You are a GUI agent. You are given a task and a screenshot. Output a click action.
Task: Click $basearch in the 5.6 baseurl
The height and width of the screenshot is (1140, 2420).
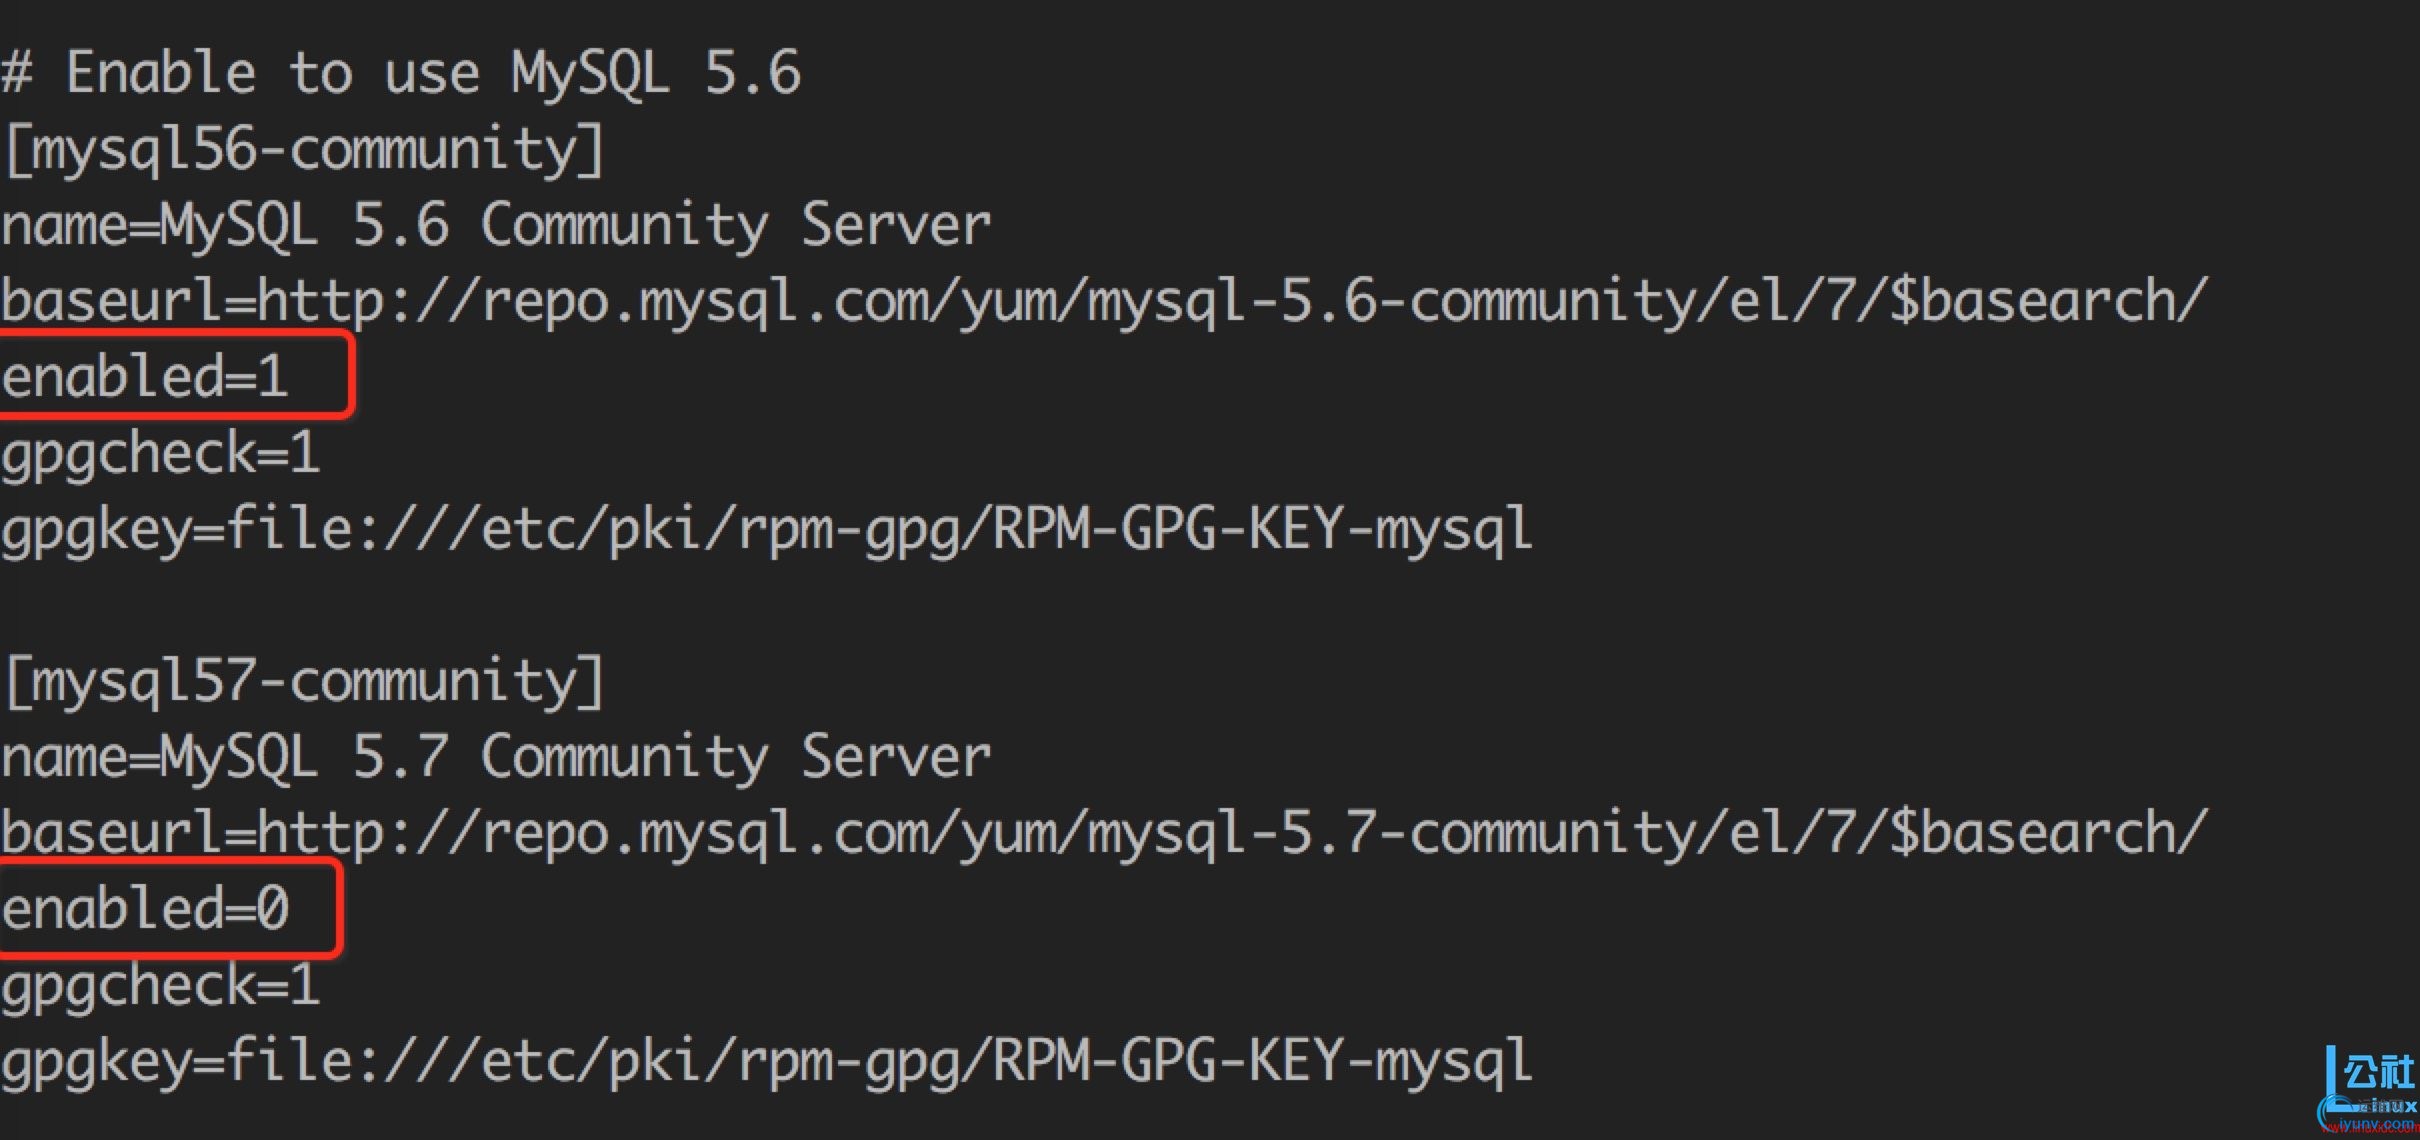click(2032, 301)
